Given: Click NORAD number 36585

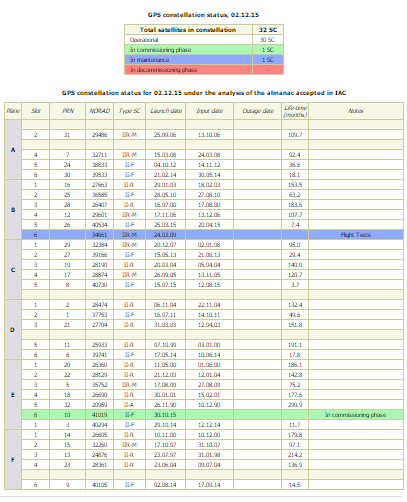Looking at the screenshot, I should click(x=99, y=195).
